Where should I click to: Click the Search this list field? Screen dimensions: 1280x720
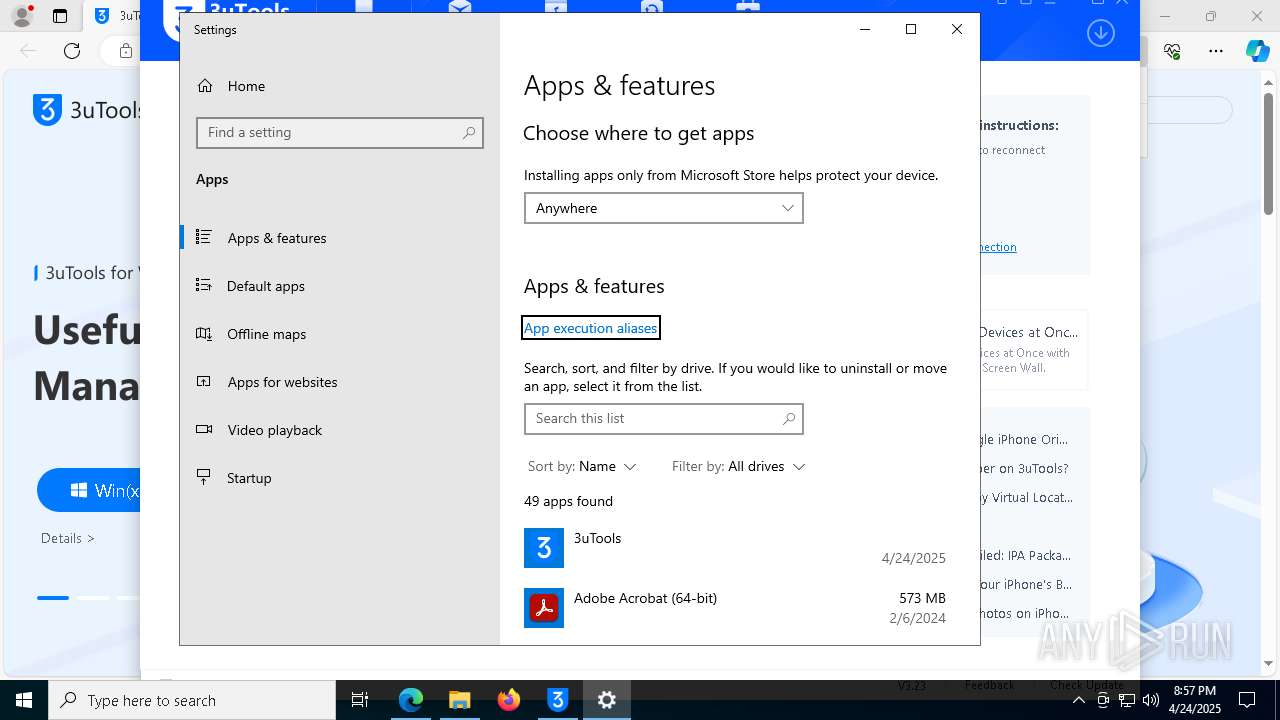[x=663, y=419]
